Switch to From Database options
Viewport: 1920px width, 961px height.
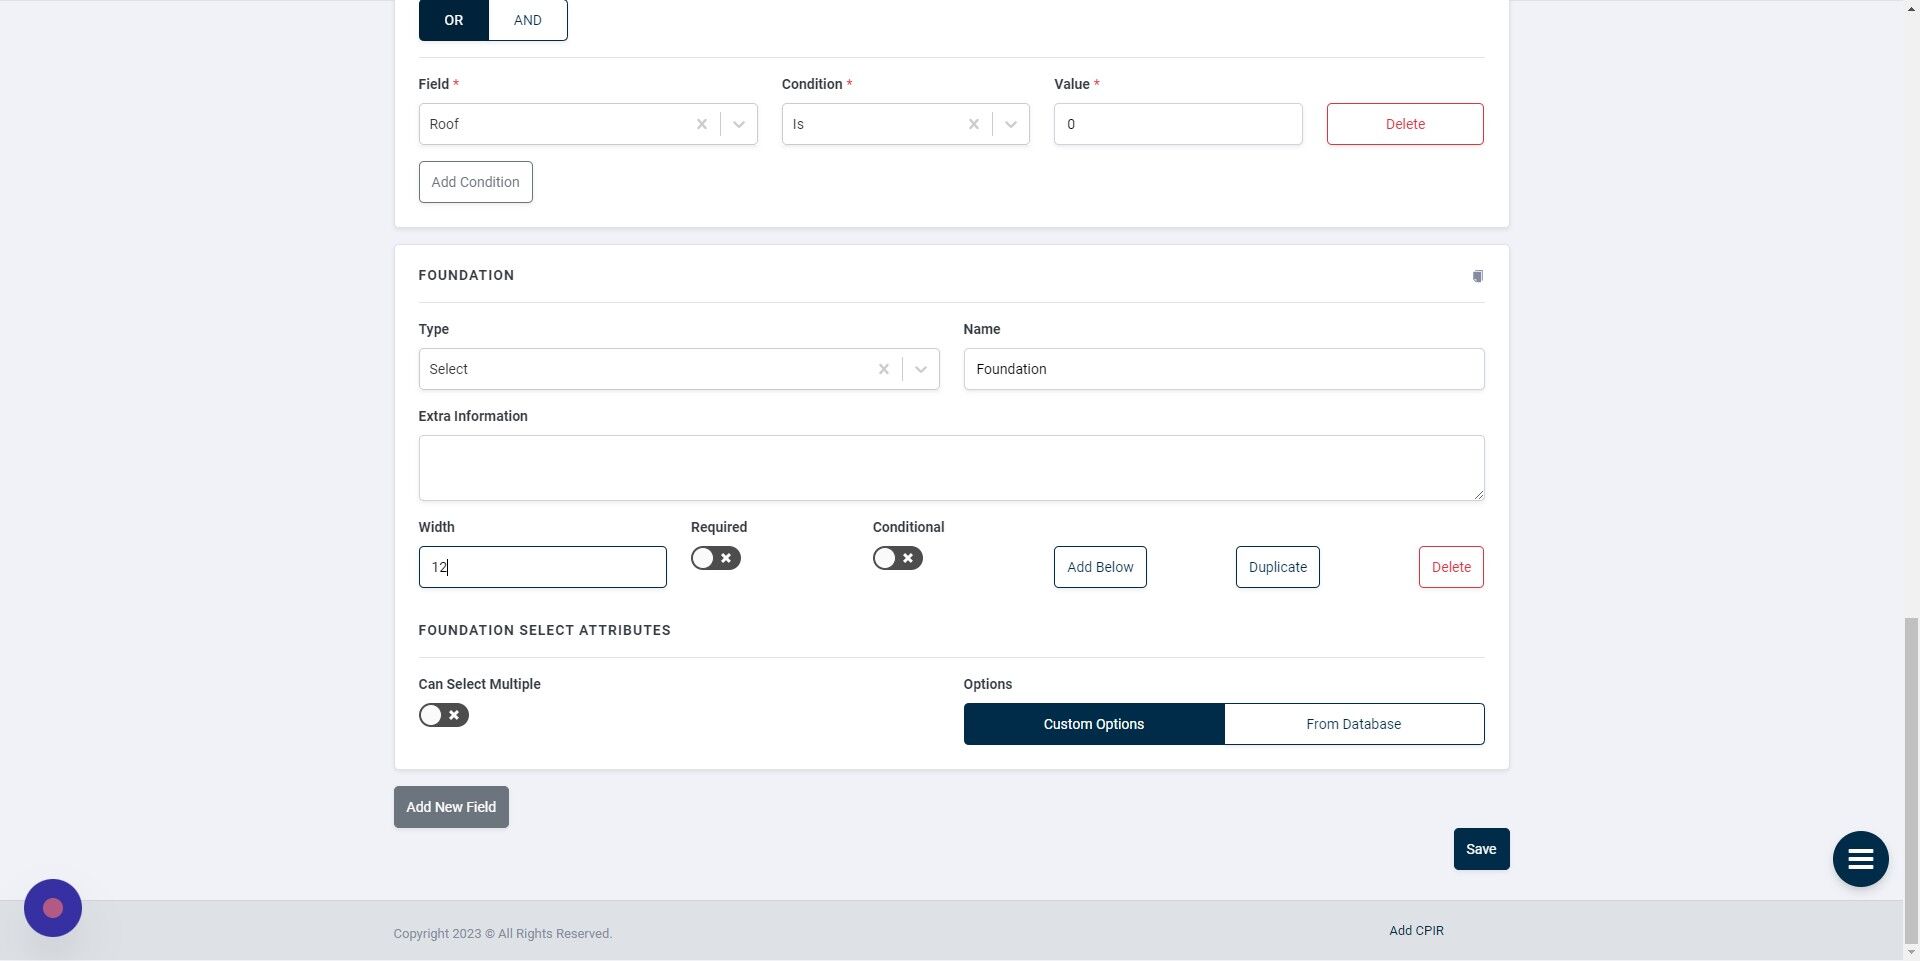[1354, 724]
